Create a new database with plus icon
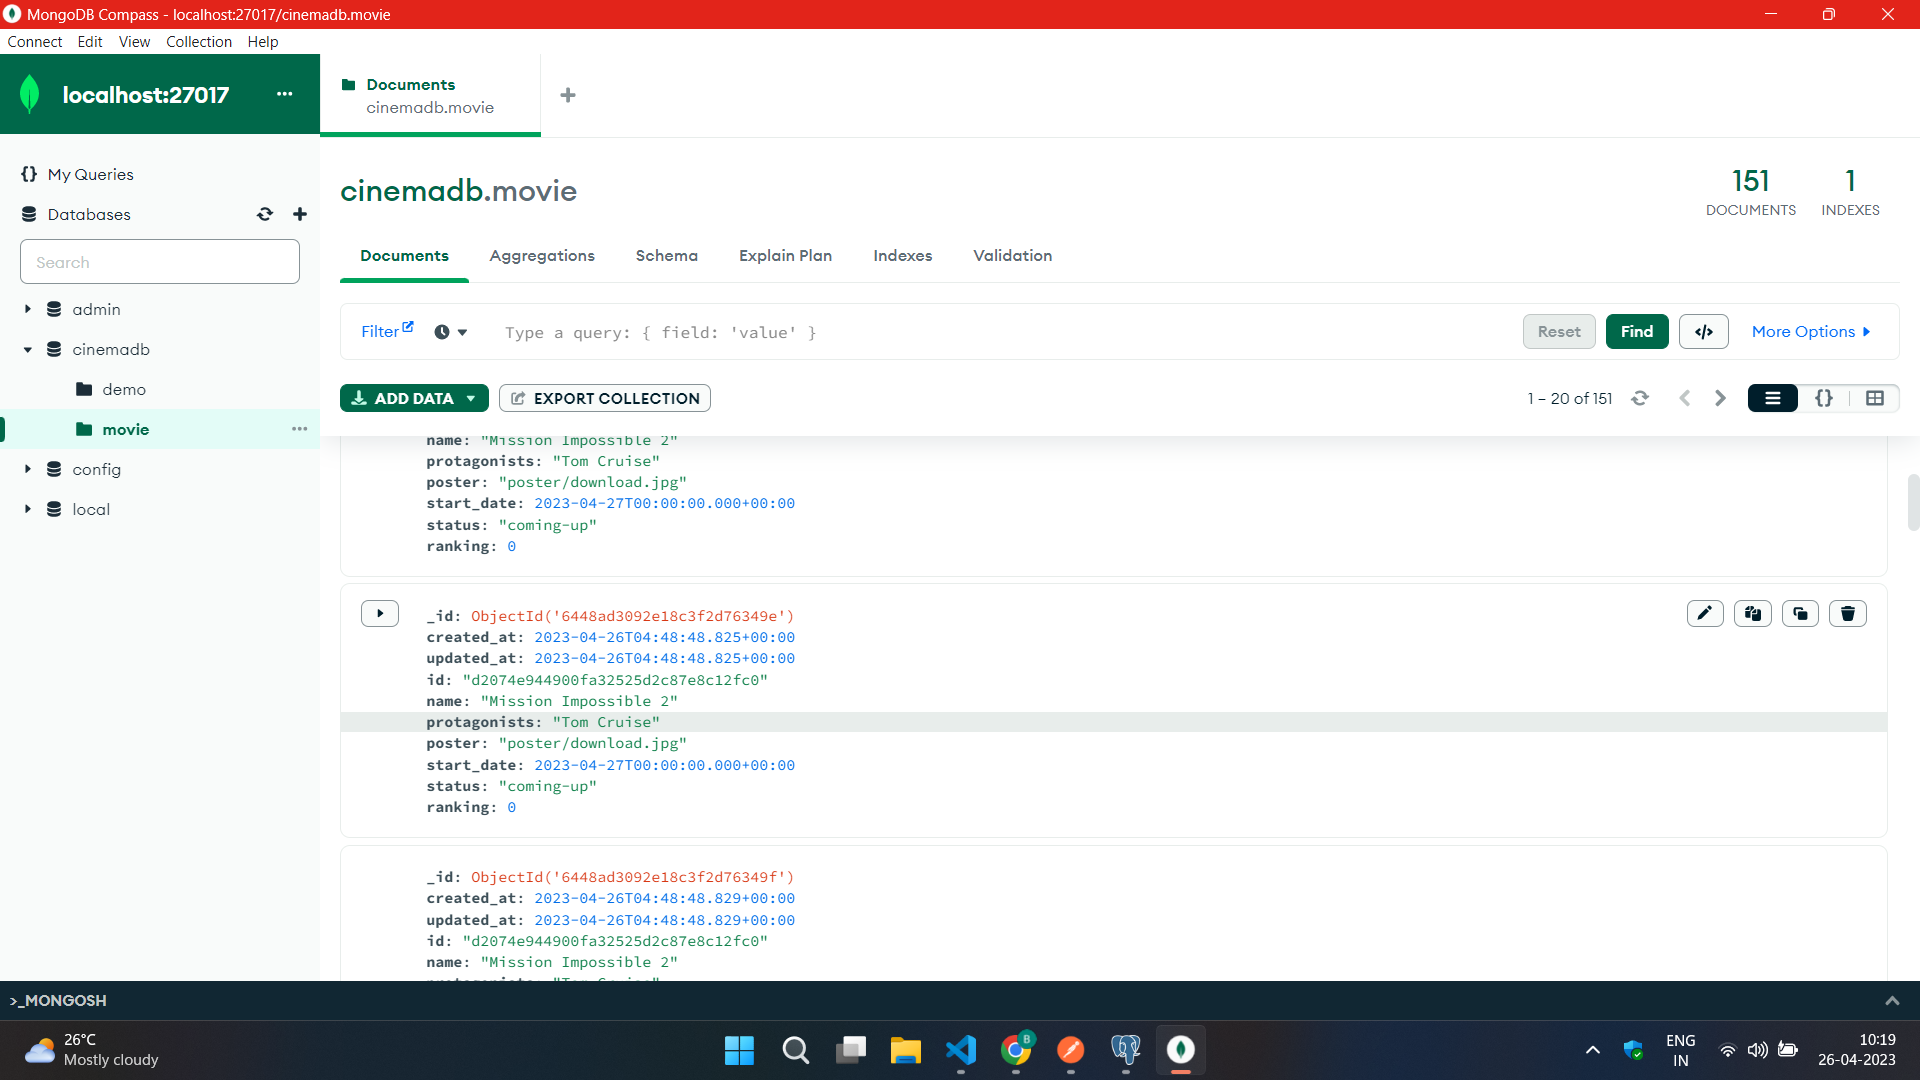The image size is (1920, 1080). pos(300,214)
